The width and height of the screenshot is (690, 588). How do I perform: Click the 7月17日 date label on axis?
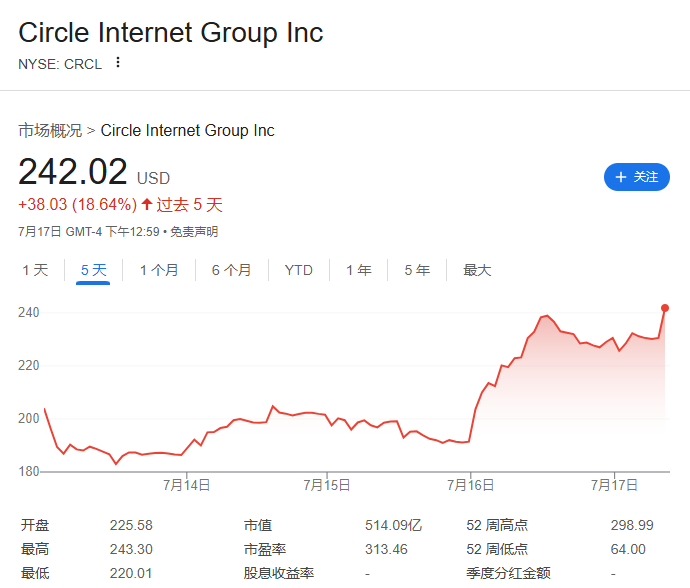coord(614,485)
